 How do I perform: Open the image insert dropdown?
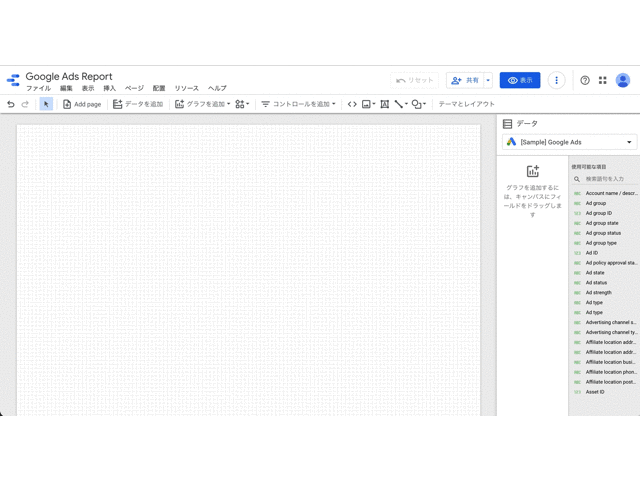(368, 104)
